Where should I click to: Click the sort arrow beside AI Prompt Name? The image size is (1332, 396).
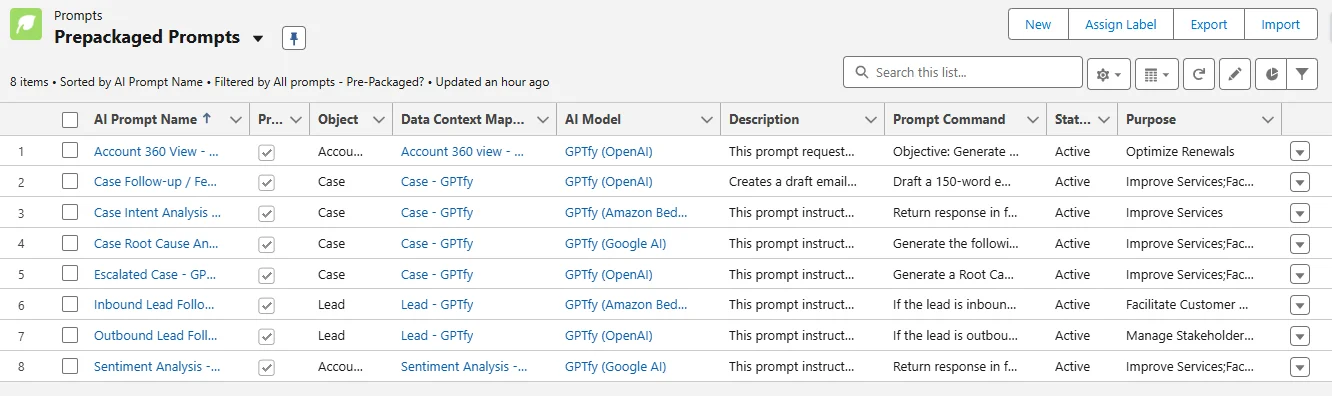coord(207,118)
